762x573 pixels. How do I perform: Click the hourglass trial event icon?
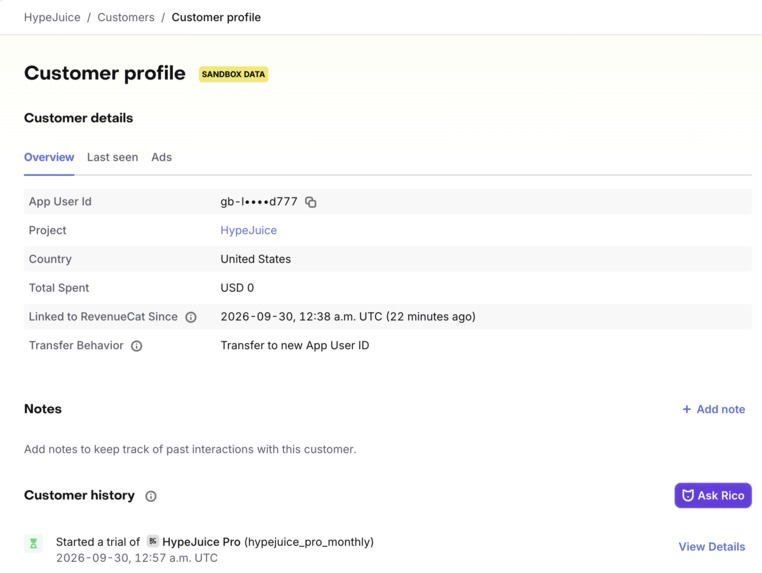pos(34,543)
